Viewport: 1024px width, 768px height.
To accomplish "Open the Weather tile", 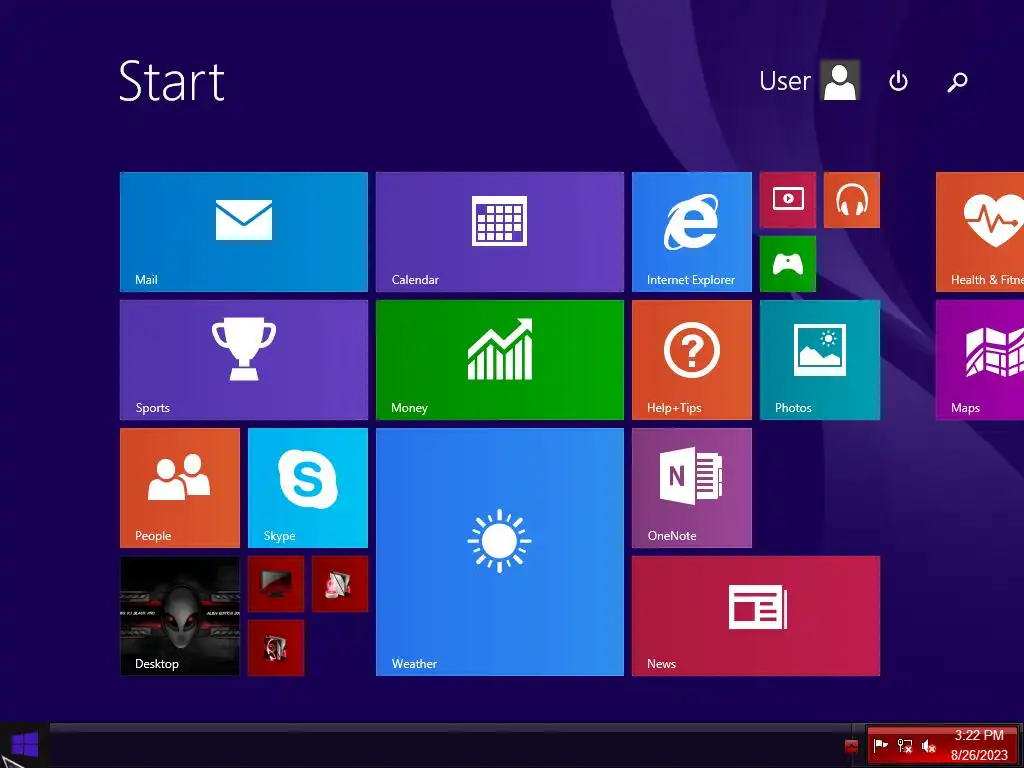I will [500, 552].
